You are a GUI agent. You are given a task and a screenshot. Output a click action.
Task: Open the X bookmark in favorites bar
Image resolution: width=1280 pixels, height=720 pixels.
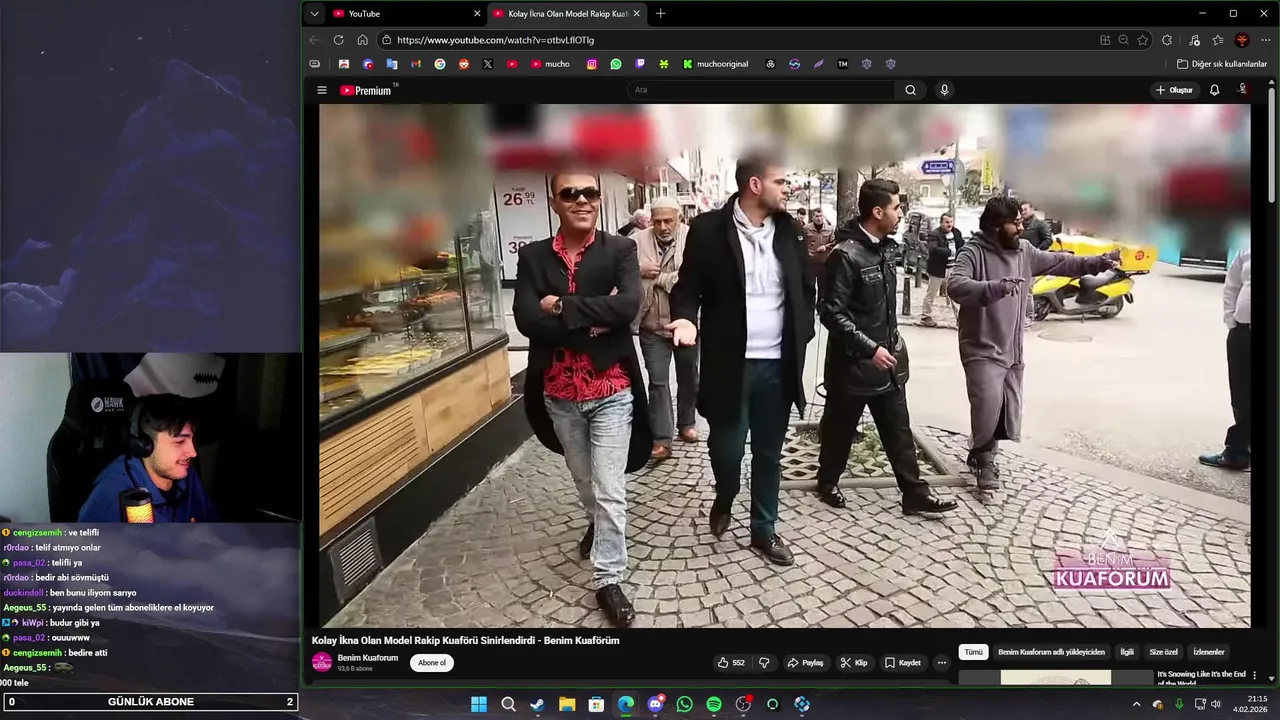point(488,64)
